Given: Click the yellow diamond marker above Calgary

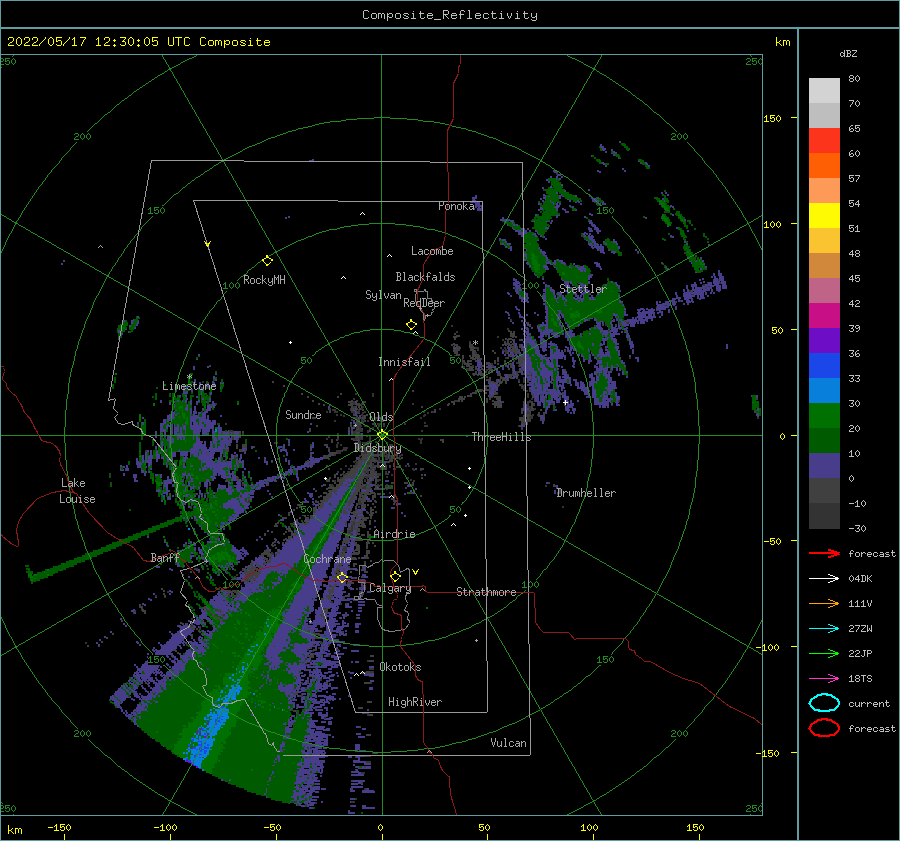Looking at the screenshot, I should tap(395, 576).
